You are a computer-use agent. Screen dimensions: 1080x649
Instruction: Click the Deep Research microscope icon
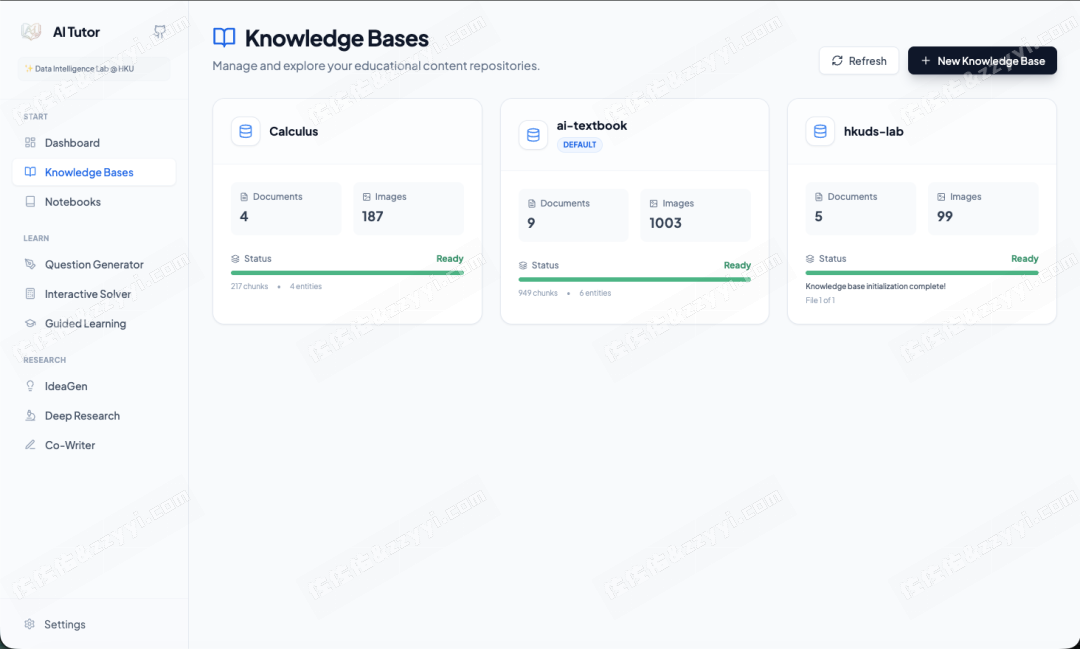[30, 415]
